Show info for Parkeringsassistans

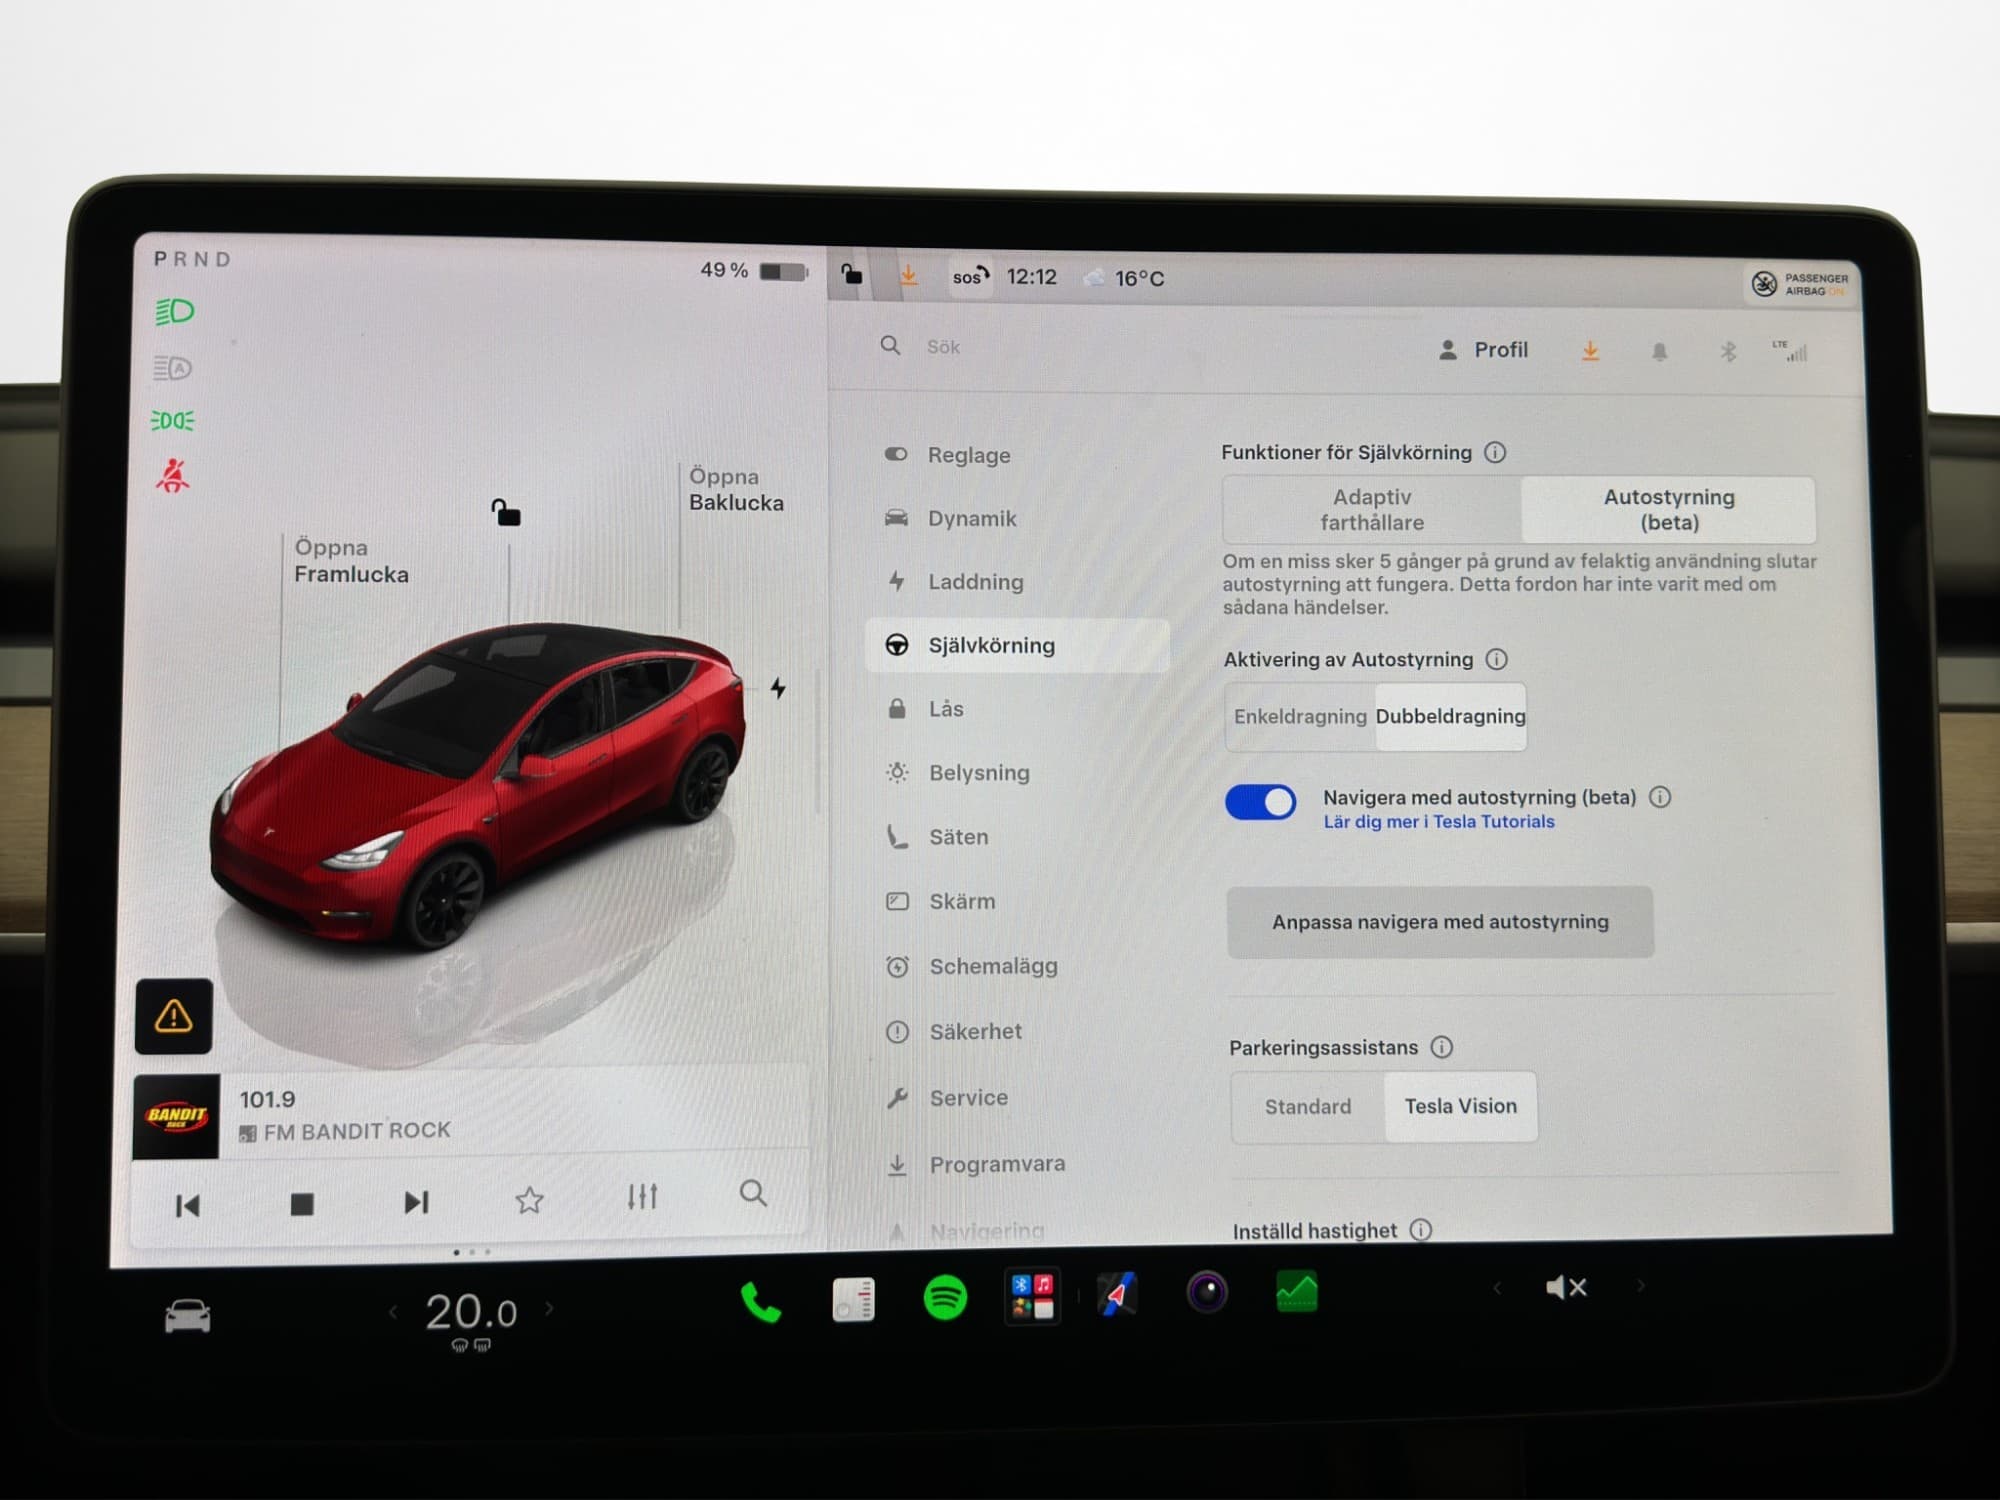(x=1441, y=1047)
